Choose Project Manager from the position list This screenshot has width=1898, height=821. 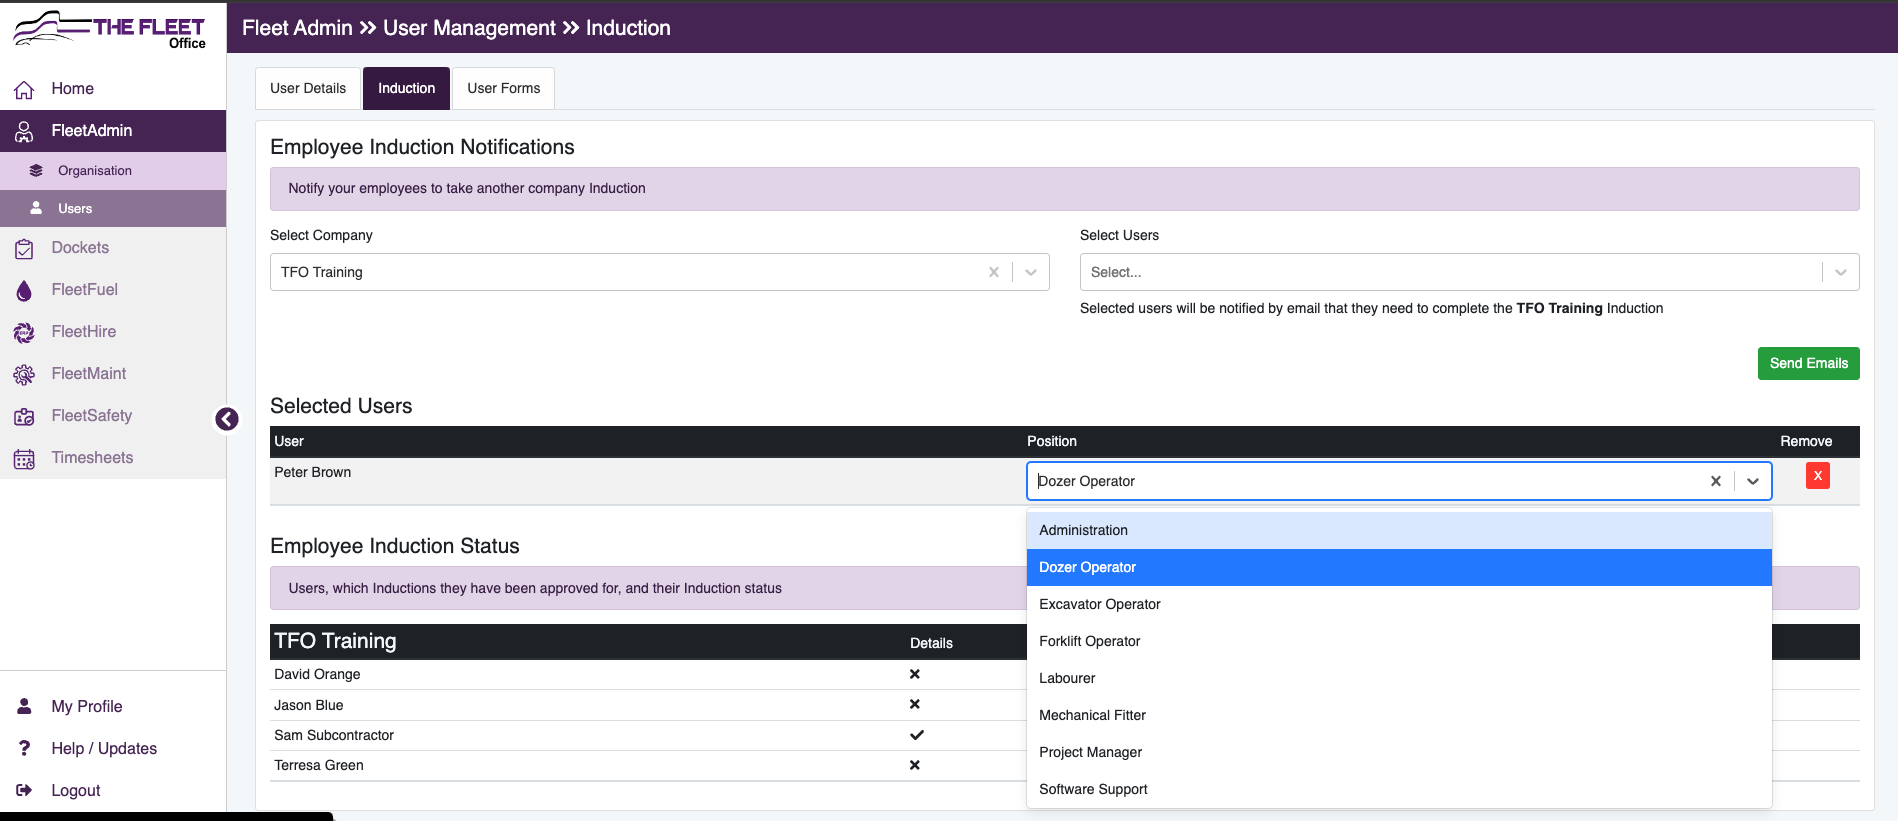click(1399, 752)
